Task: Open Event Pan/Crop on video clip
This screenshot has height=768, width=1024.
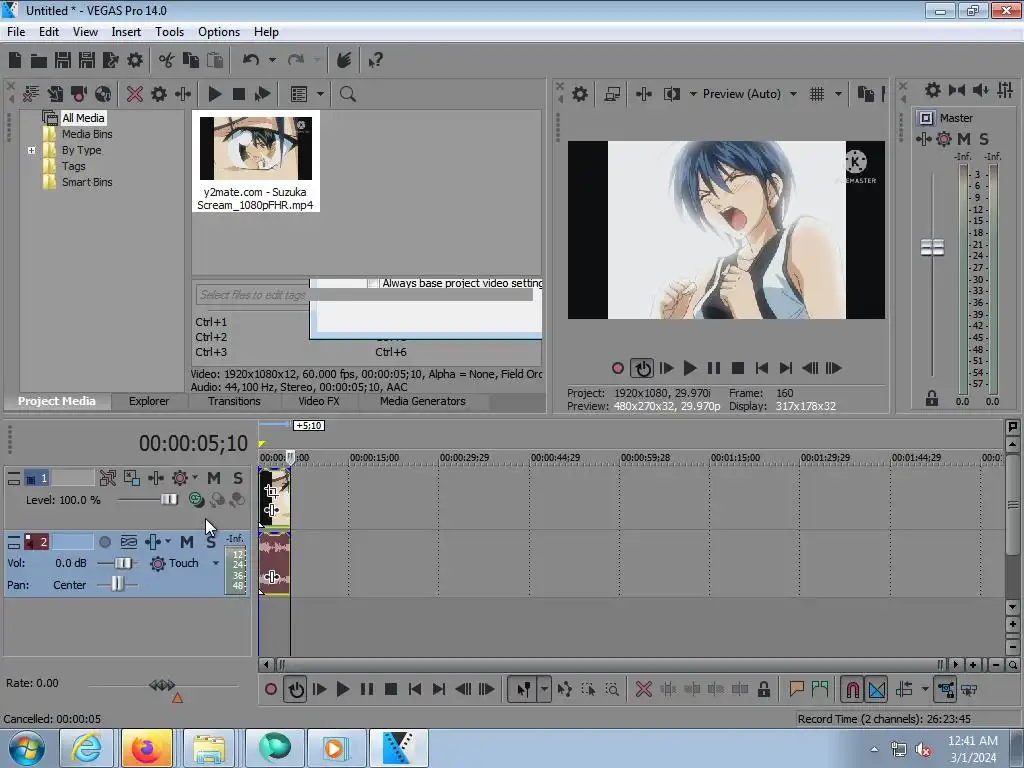Action: 272,492
